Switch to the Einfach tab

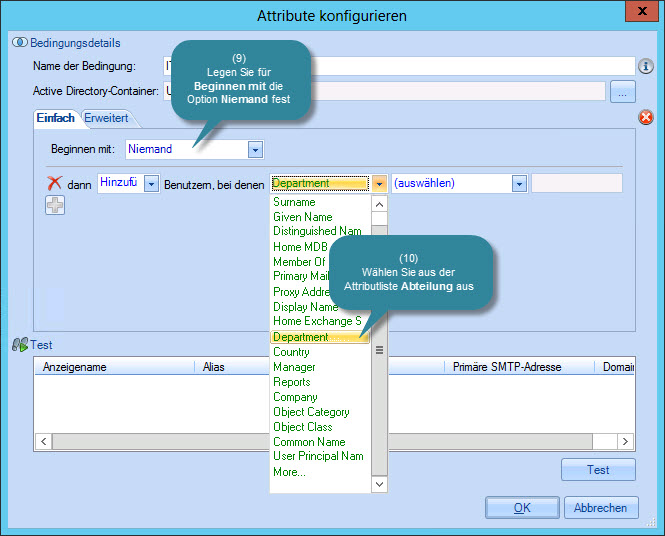tap(56, 118)
